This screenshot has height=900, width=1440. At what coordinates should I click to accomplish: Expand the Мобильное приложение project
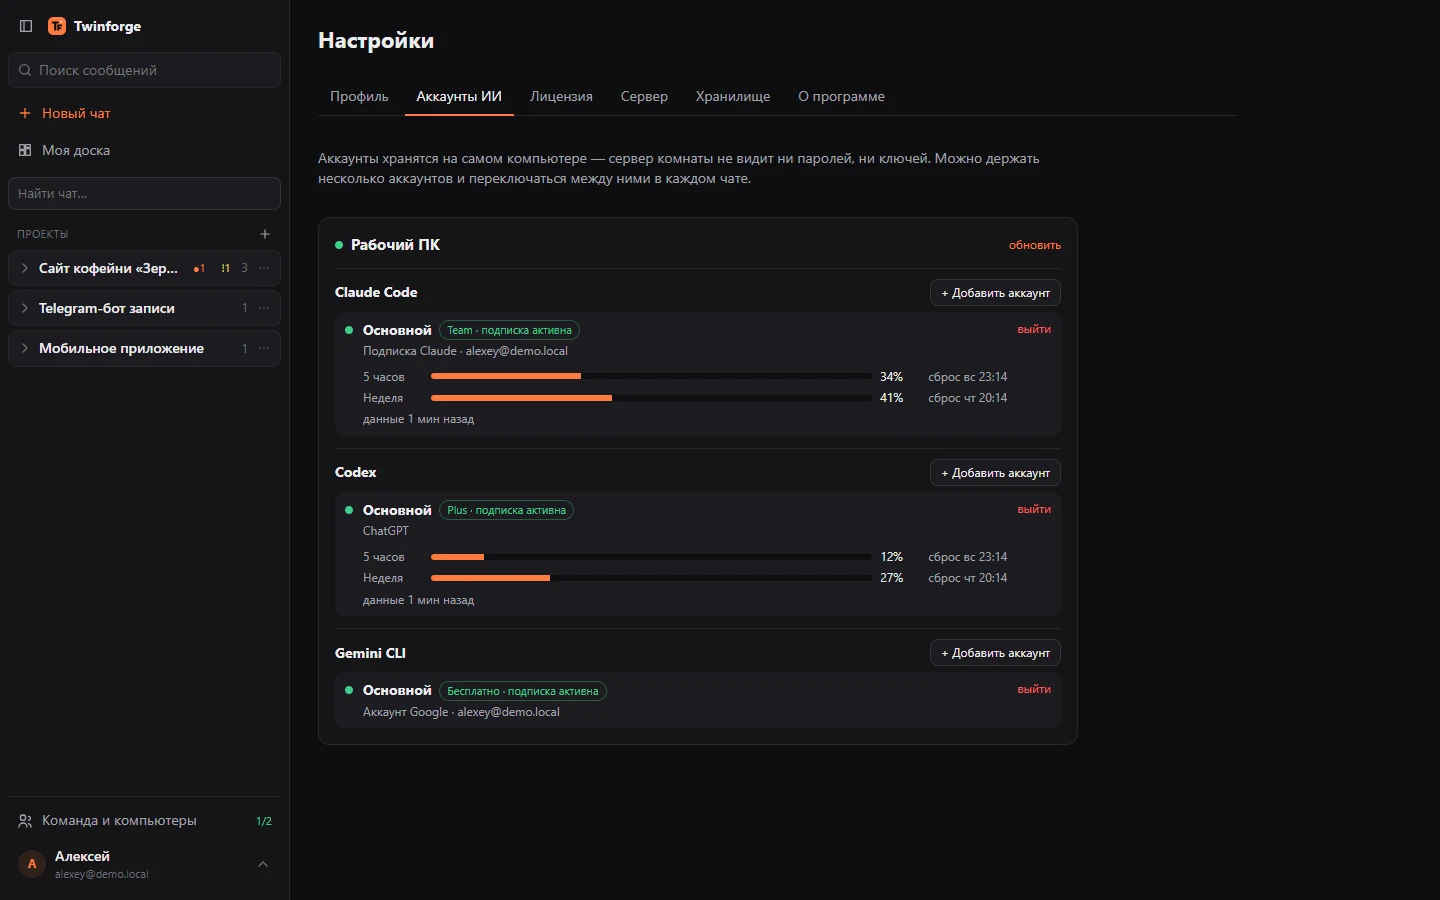click(25, 348)
